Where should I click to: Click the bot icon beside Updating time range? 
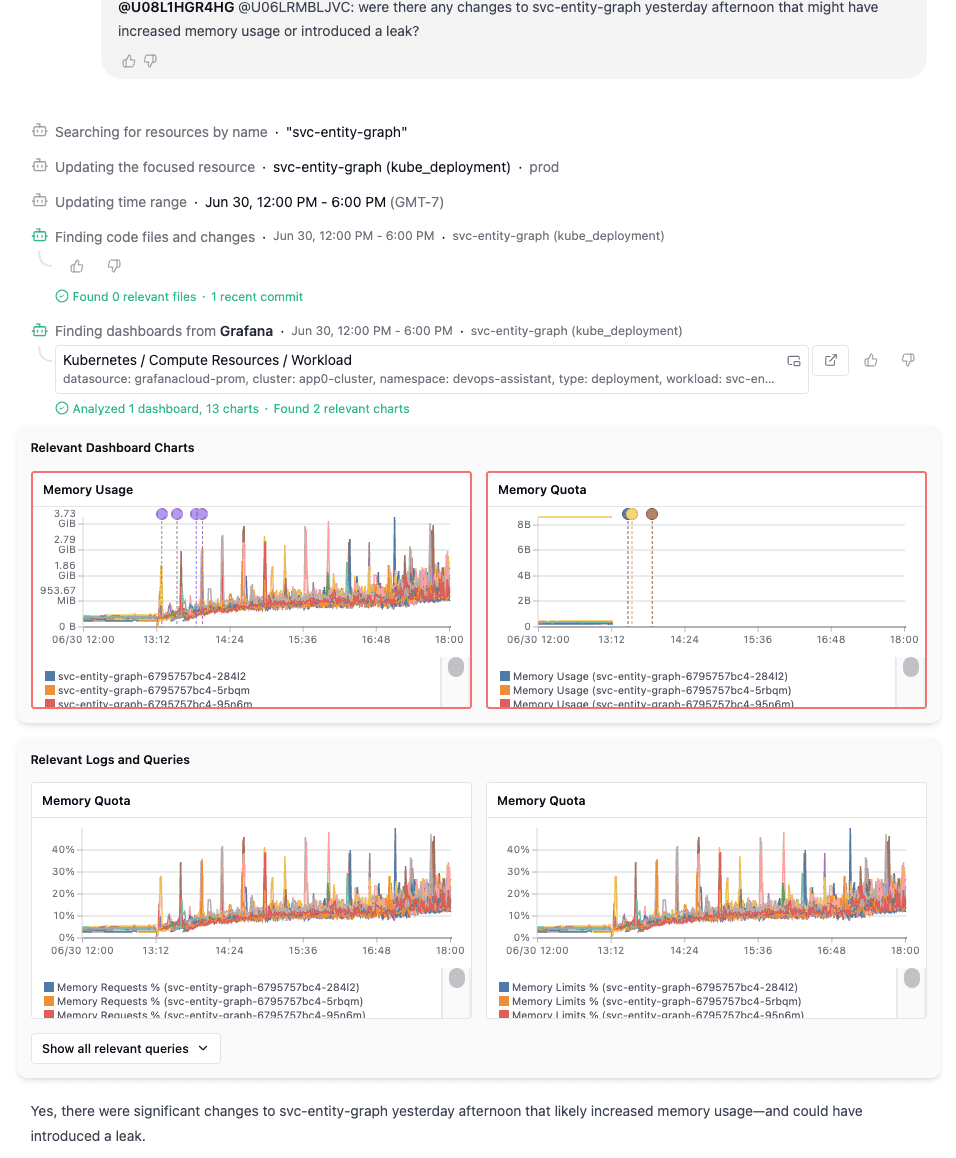(x=40, y=201)
